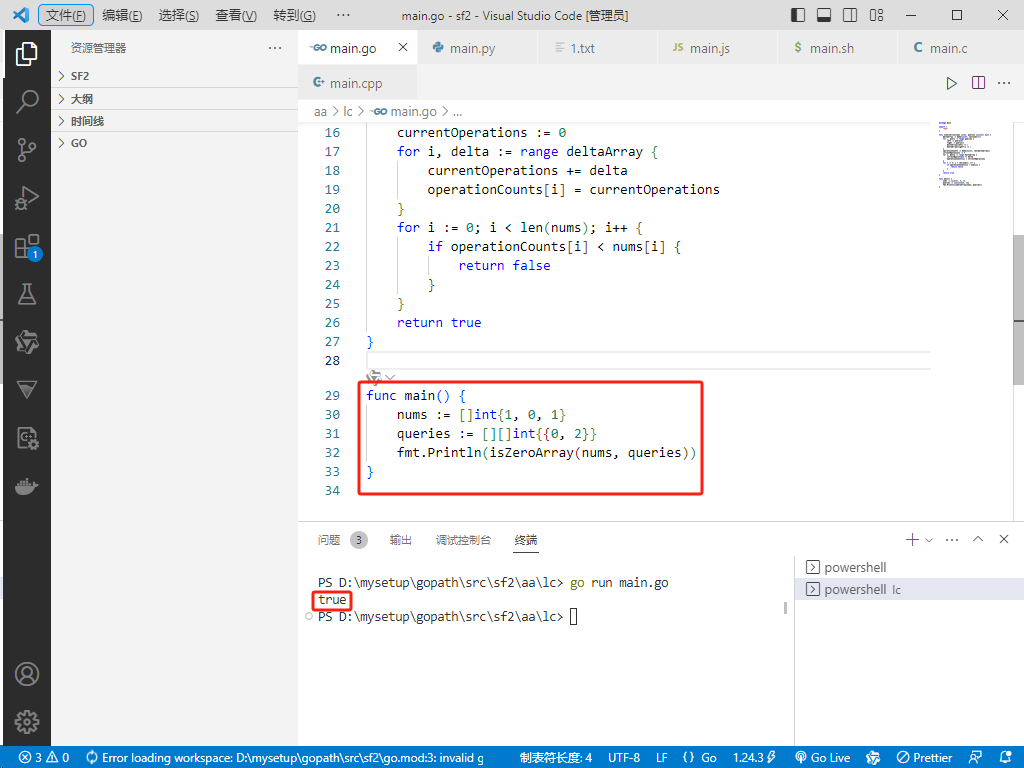
Task: Open Explorer views more actions ellipsis
Action: (x=275, y=48)
